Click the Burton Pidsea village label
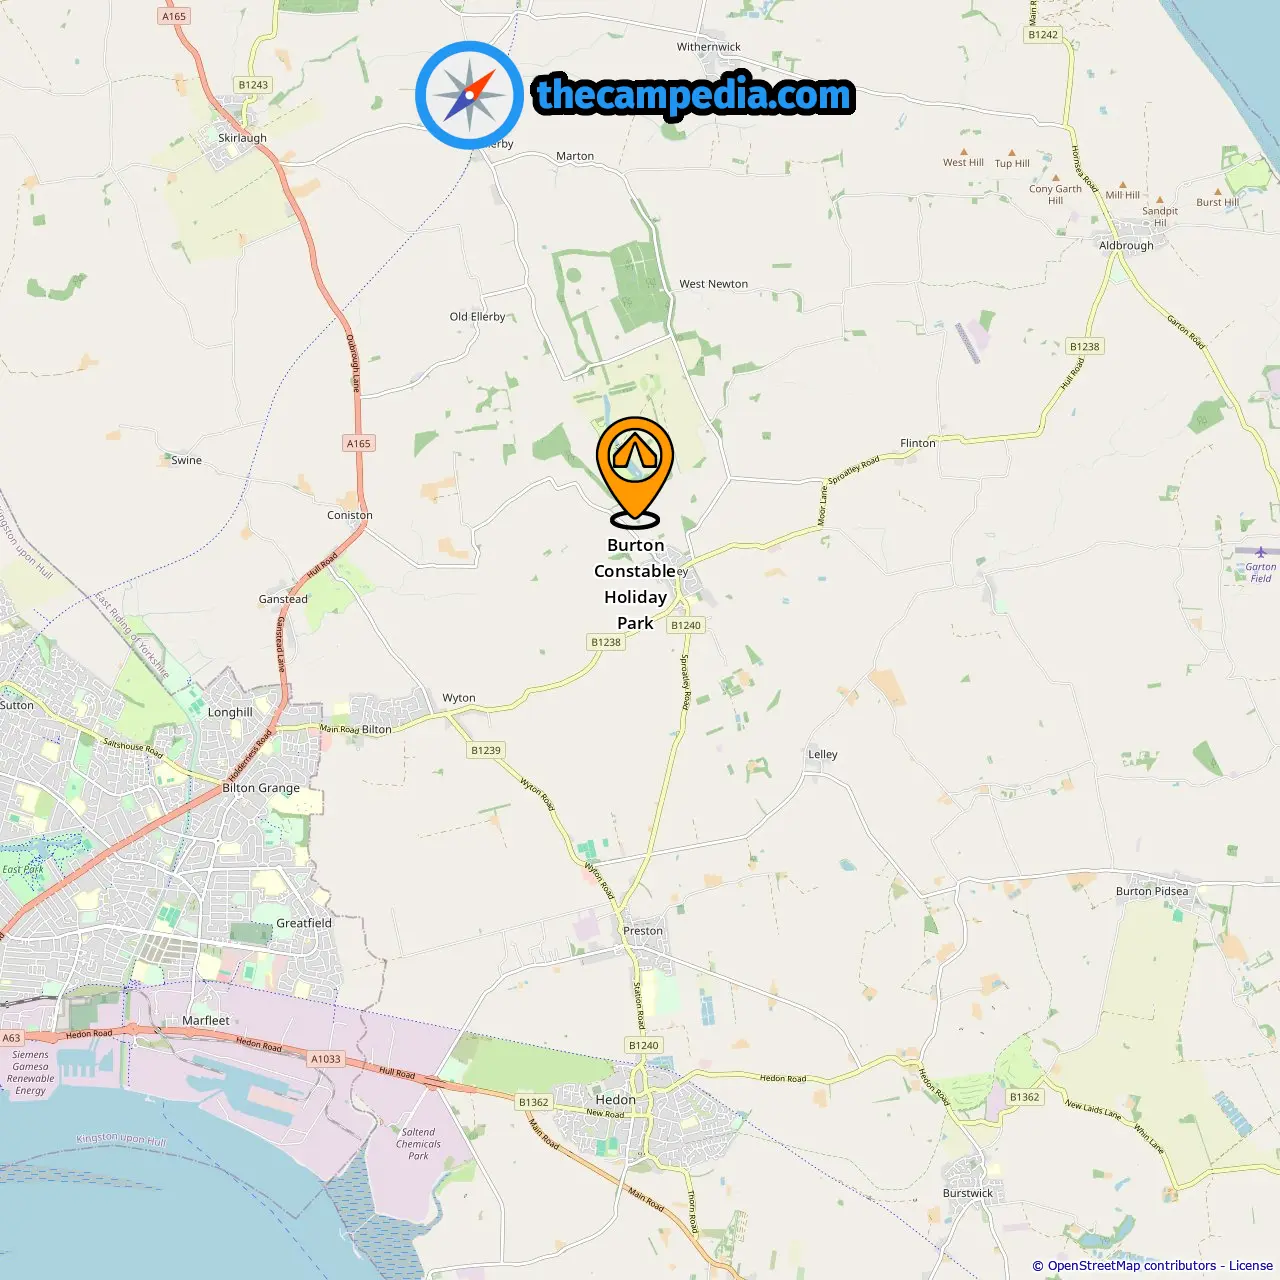This screenshot has height=1280, width=1280. [1152, 891]
